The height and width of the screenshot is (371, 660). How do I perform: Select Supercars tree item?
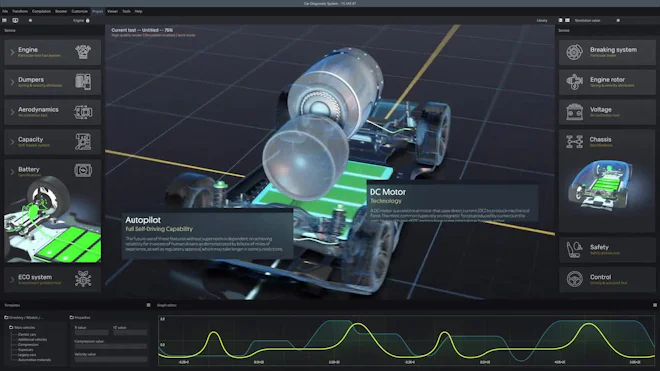[x=25, y=350]
